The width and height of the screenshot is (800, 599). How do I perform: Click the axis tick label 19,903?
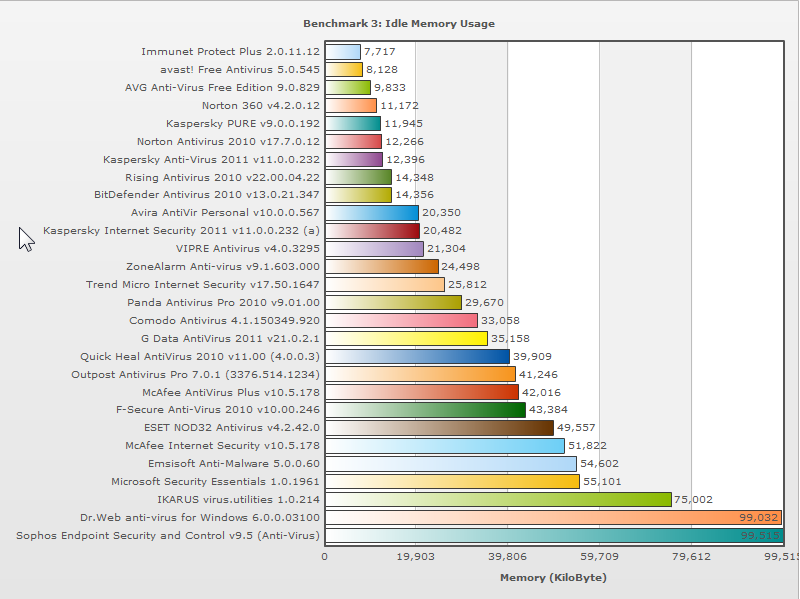(415, 556)
